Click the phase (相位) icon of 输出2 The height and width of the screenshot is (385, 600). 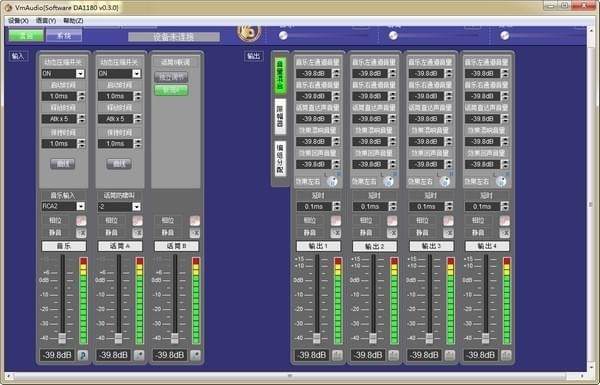392,221
